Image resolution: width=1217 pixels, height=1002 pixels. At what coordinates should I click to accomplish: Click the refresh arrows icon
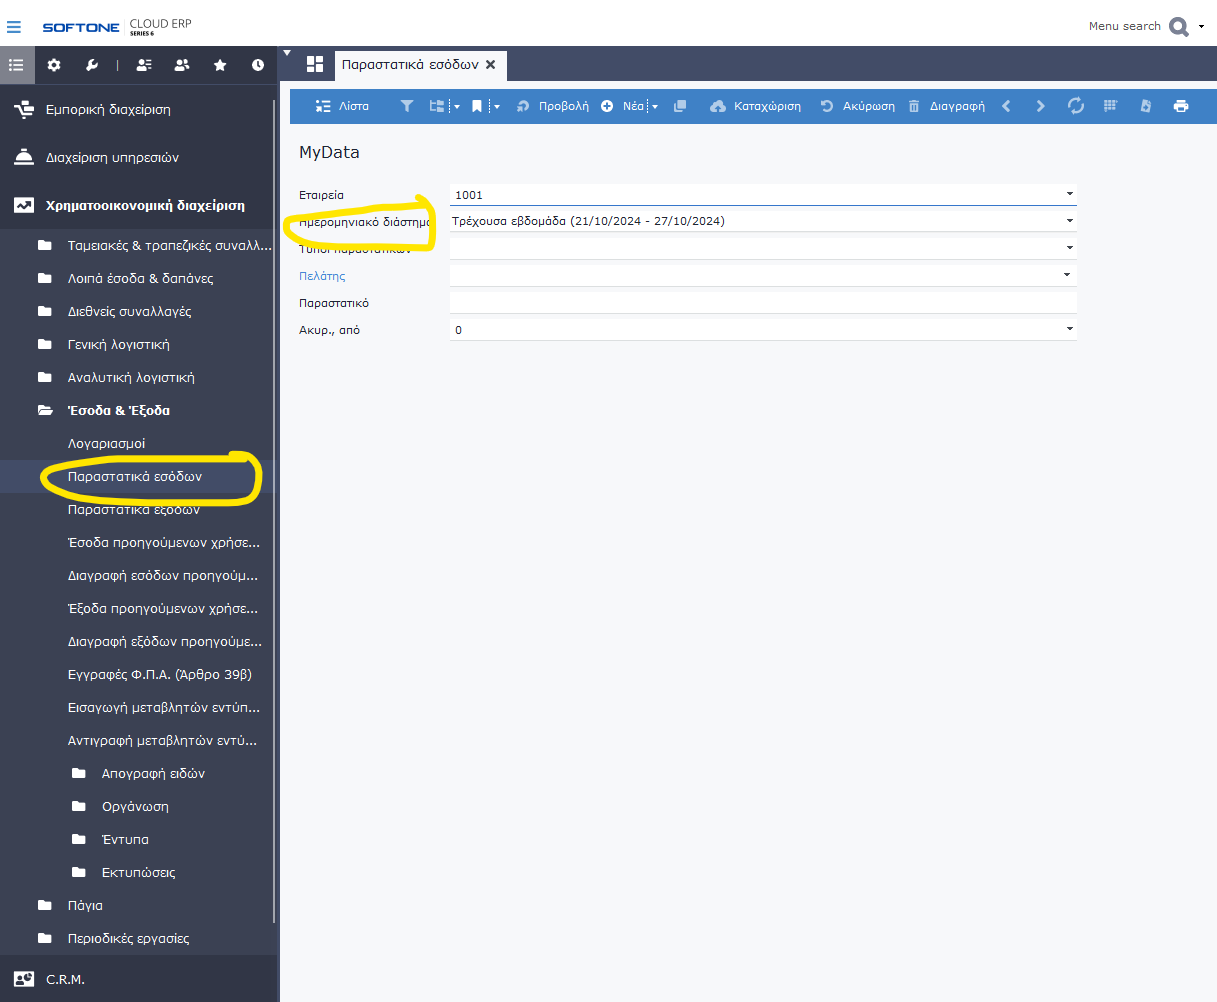[1076, 106]
